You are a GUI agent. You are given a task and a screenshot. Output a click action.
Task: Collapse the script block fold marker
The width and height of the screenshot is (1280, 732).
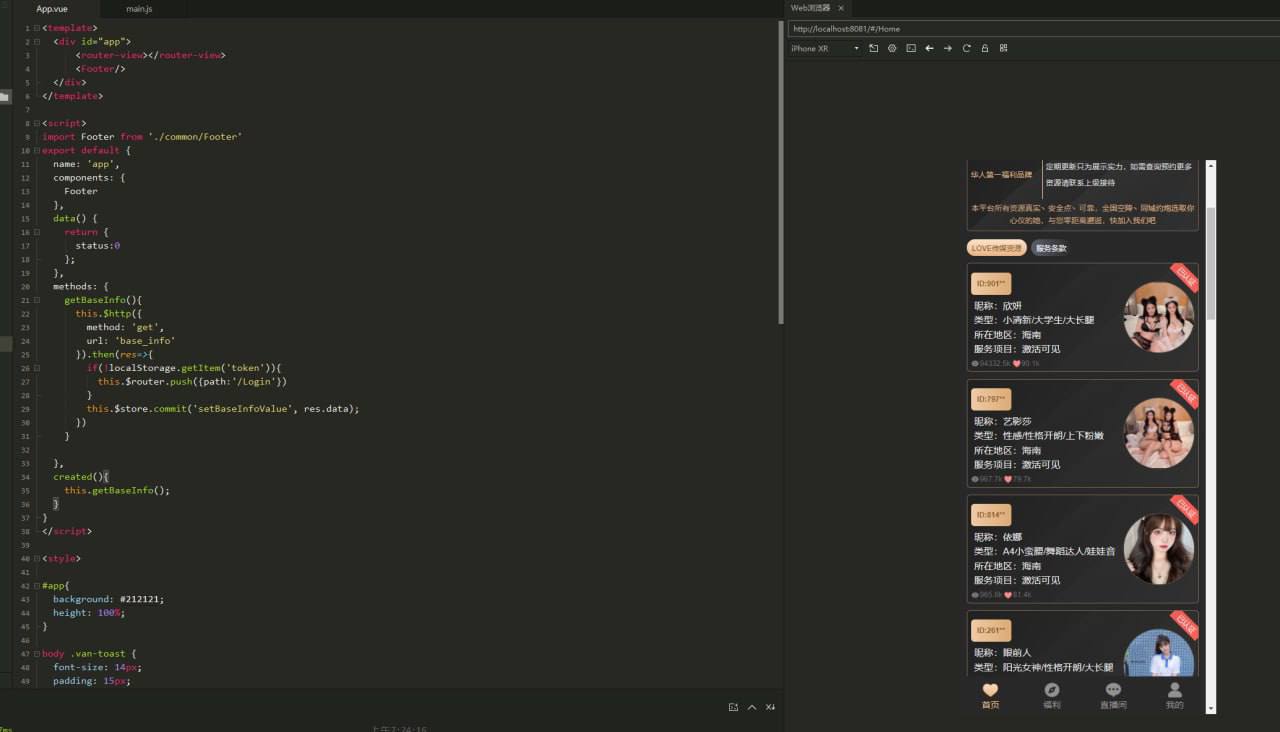(x=37, y=123)
